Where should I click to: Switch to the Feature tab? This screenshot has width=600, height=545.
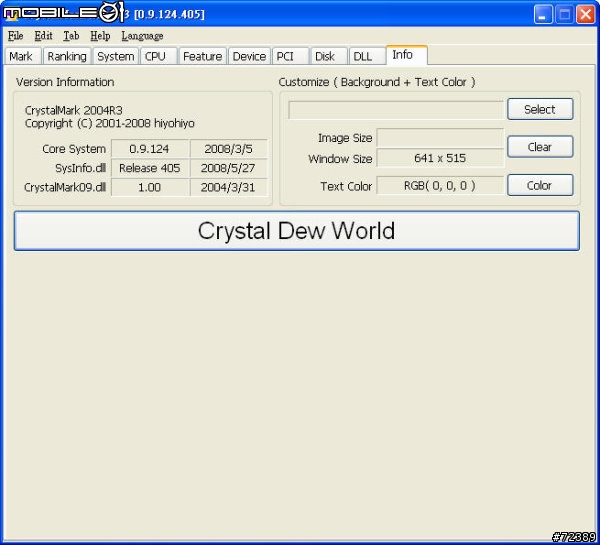point(202,56)
